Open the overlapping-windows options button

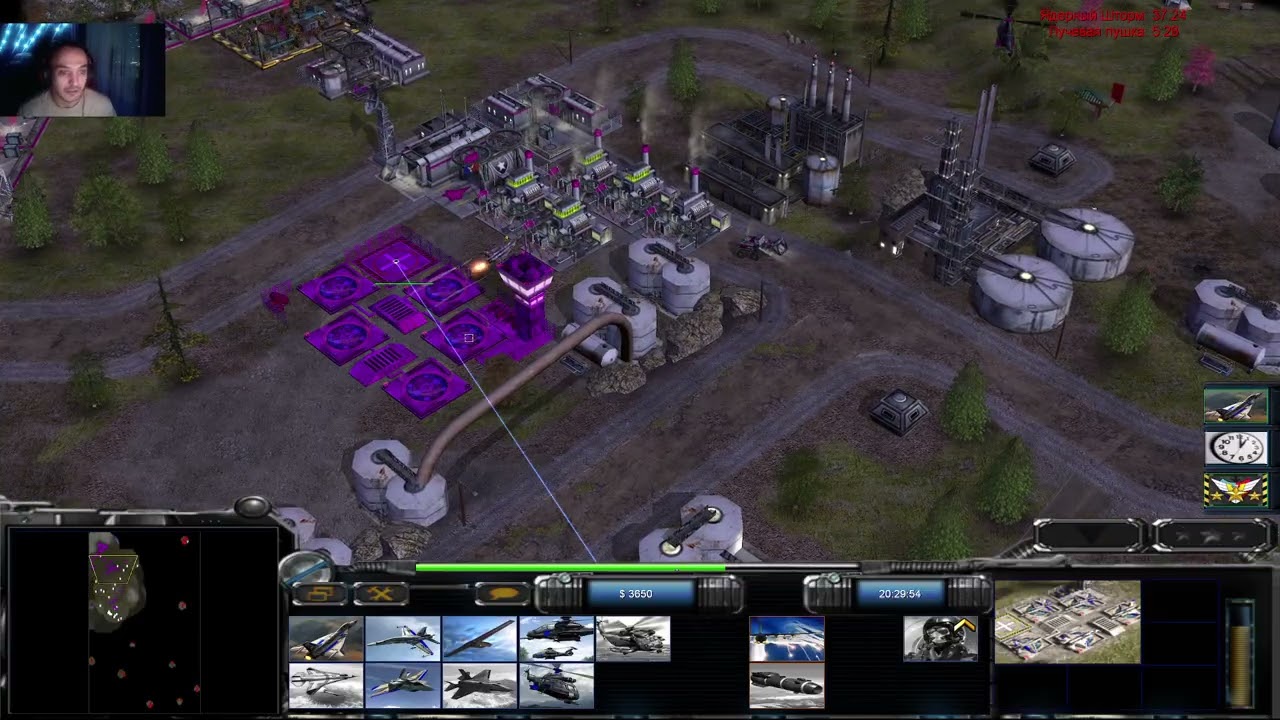tap(321, 594)
